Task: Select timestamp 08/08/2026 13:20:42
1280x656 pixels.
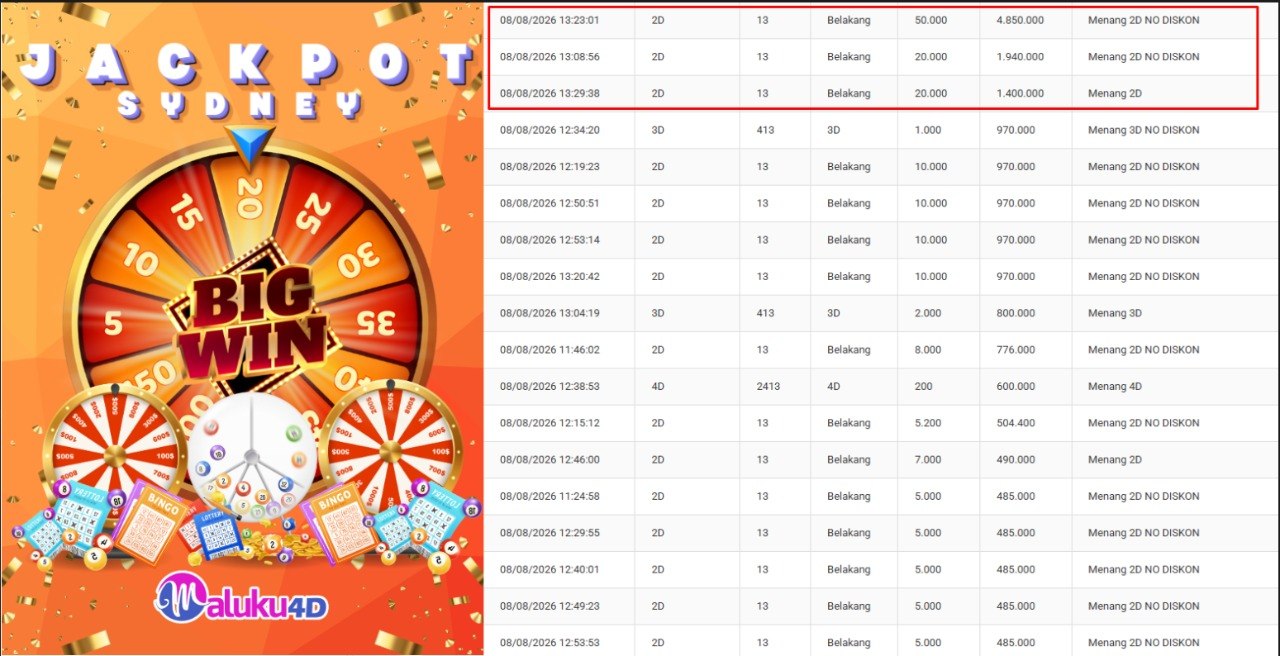Action: [x=549, y=276]
